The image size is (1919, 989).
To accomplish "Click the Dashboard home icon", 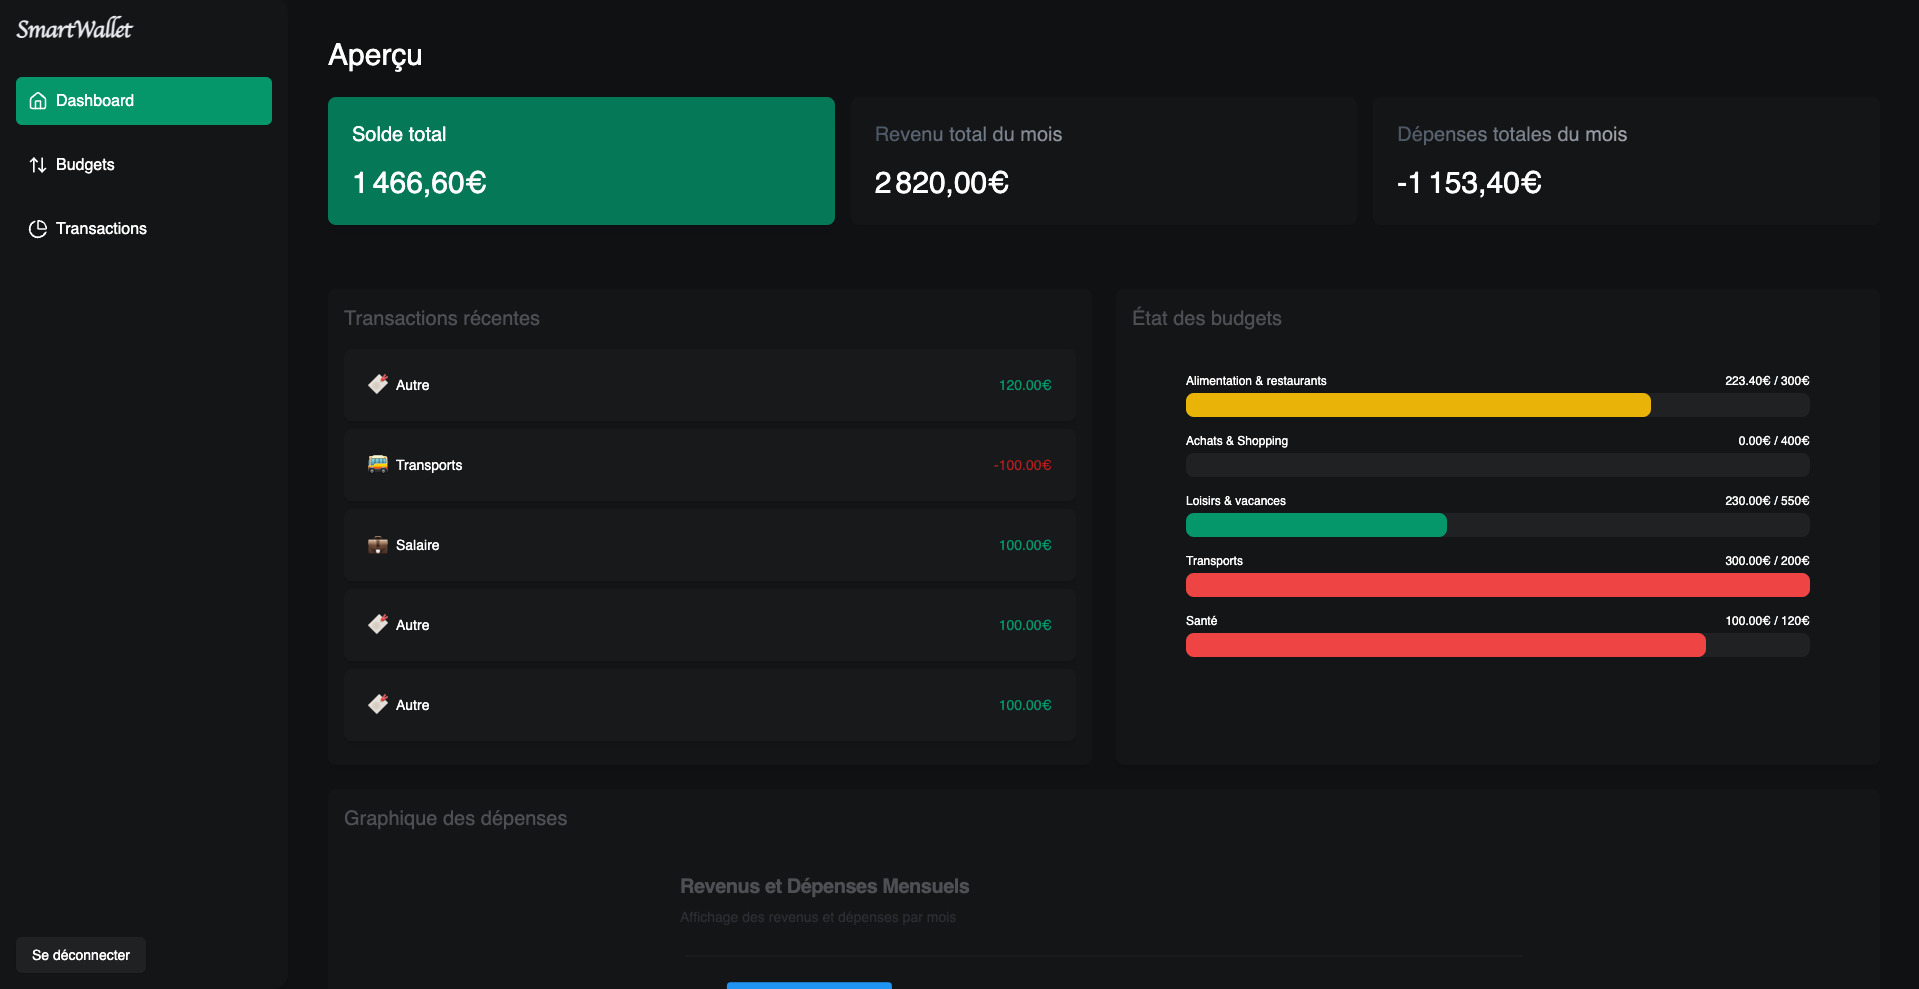I will (x=38, y=101).
